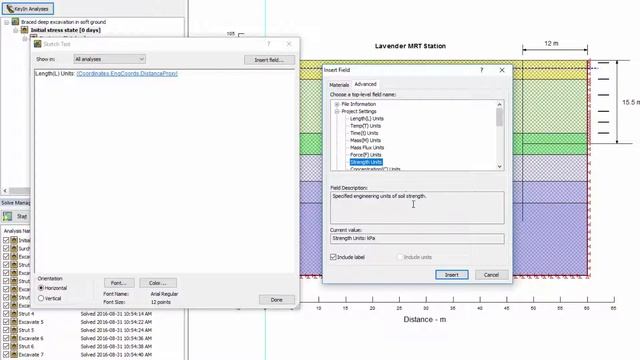Click the help question mark in Insert Field dialog
The width and height of the screenshot is (640, 360).
[482, 70]
